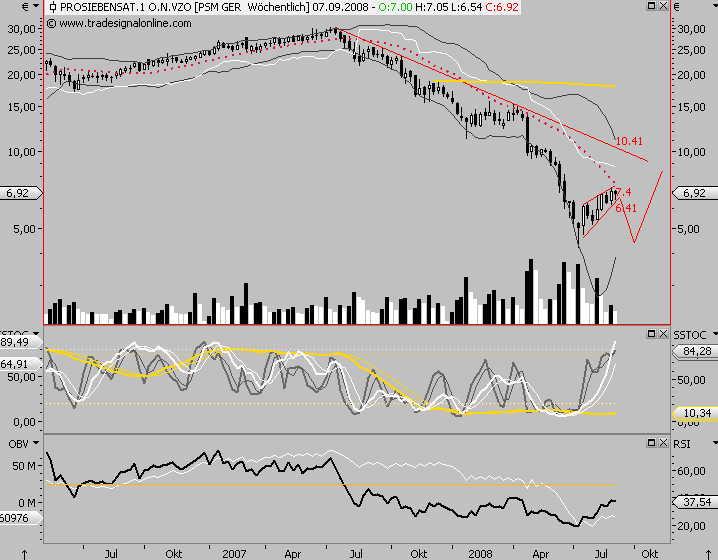Click the C:6.92 close value in title
This screenshot has height=560, width=718.
[502, 7]
